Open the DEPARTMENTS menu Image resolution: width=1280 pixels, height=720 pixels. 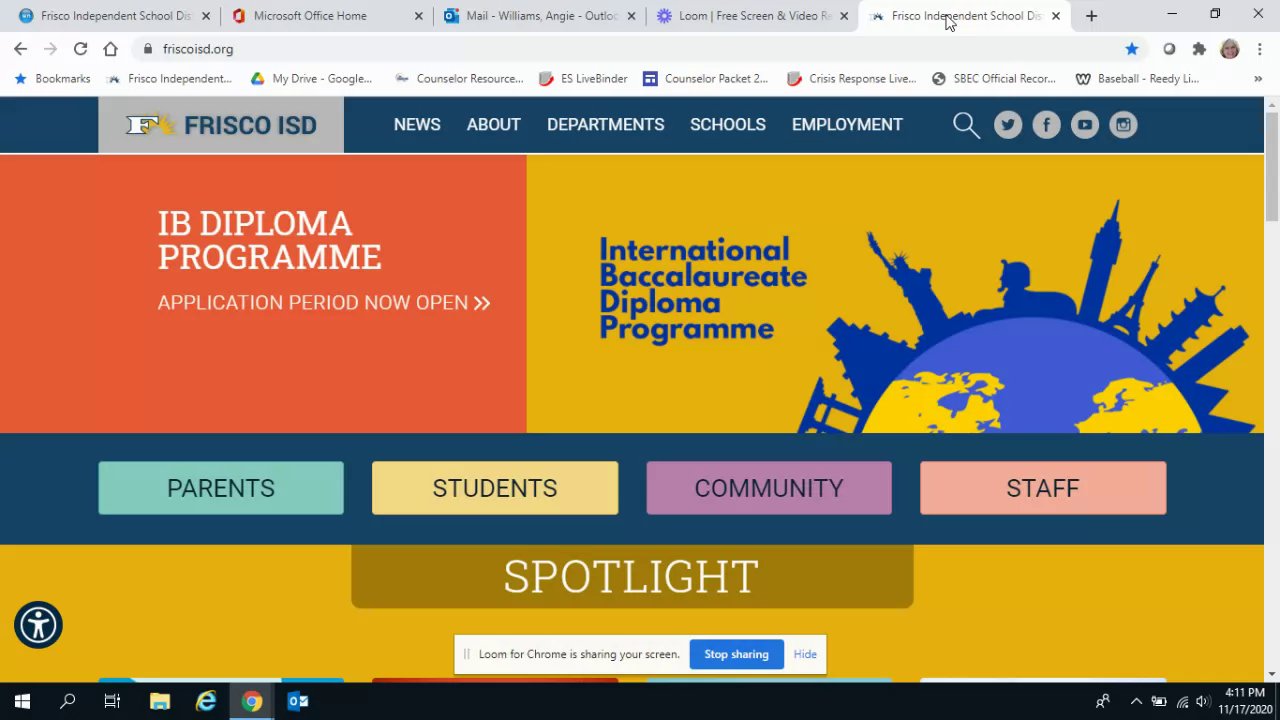click(605, 125)
